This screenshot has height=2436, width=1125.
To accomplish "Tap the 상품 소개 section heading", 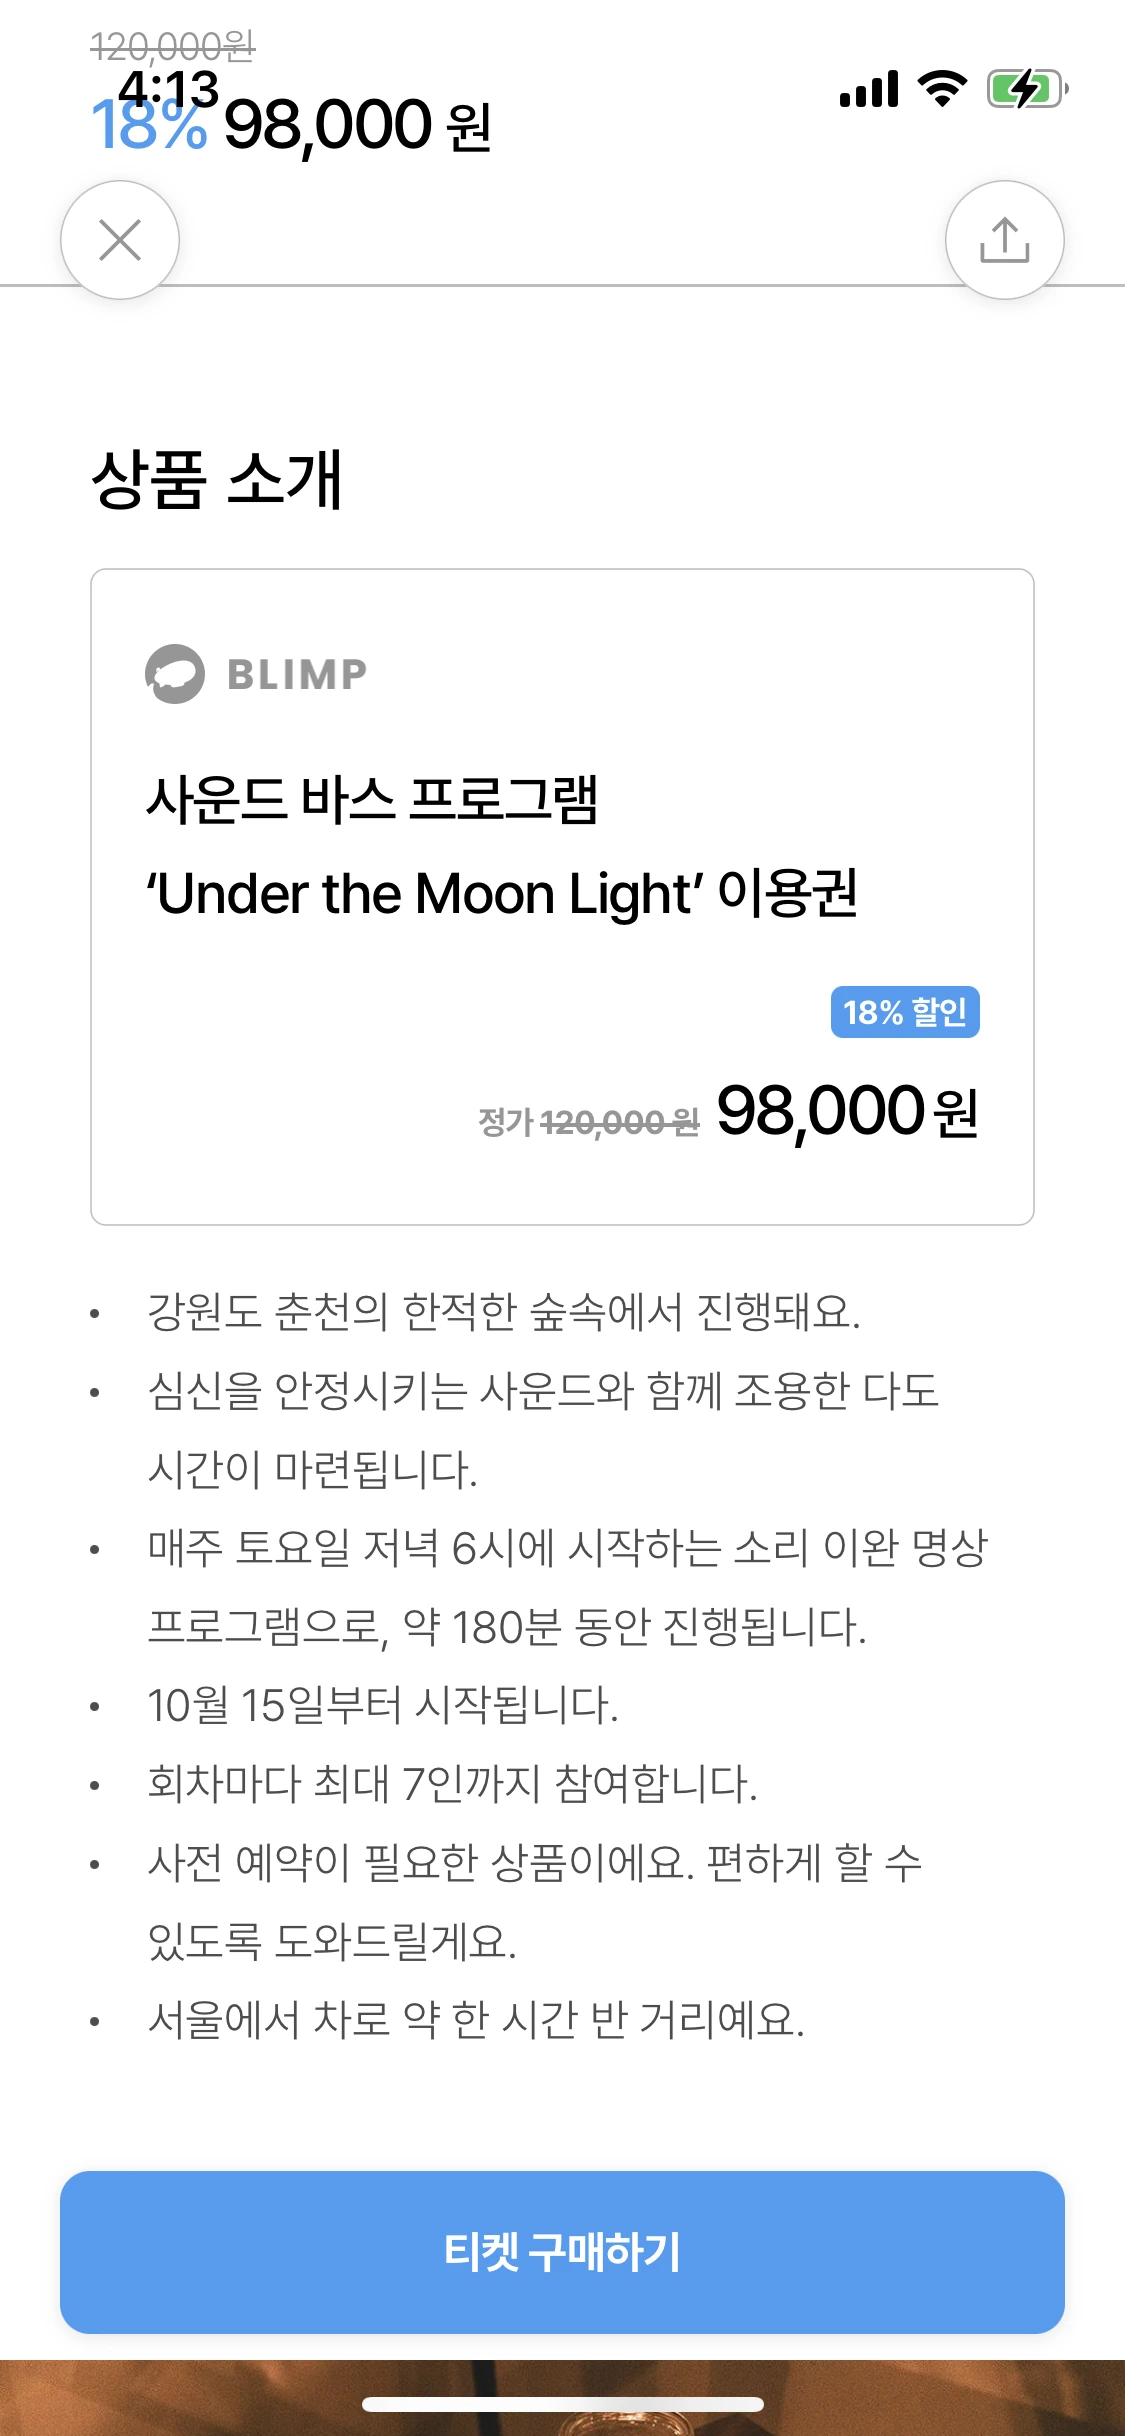I will click(217, 479).
